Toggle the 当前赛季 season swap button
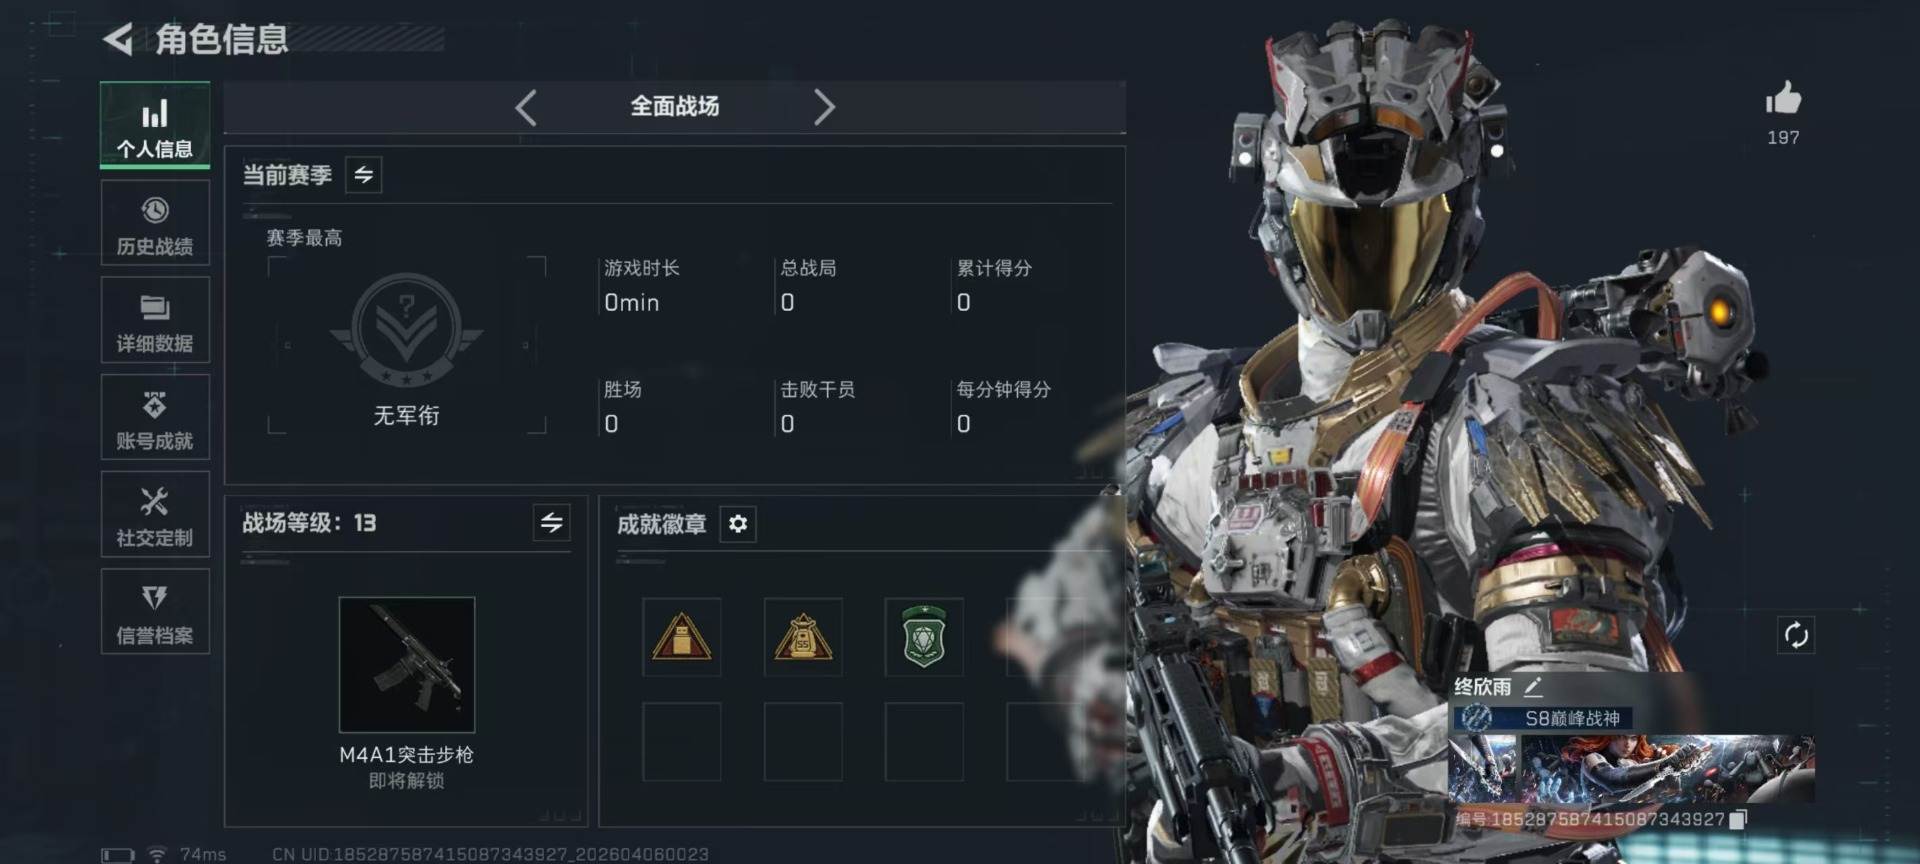The width and height of the screenshot is (1920, 864). tap(364, 175)
